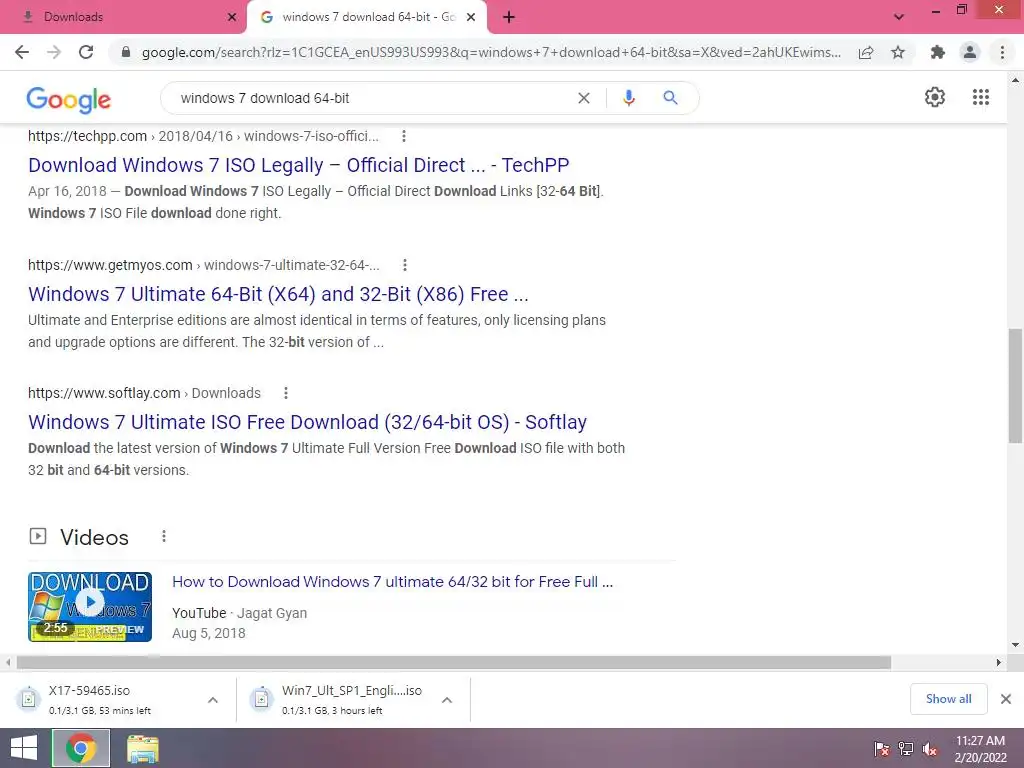The height and width of the screenshot is (768, 1024).
Task: Click the Google logo
Action: click(x=69, y=99)
